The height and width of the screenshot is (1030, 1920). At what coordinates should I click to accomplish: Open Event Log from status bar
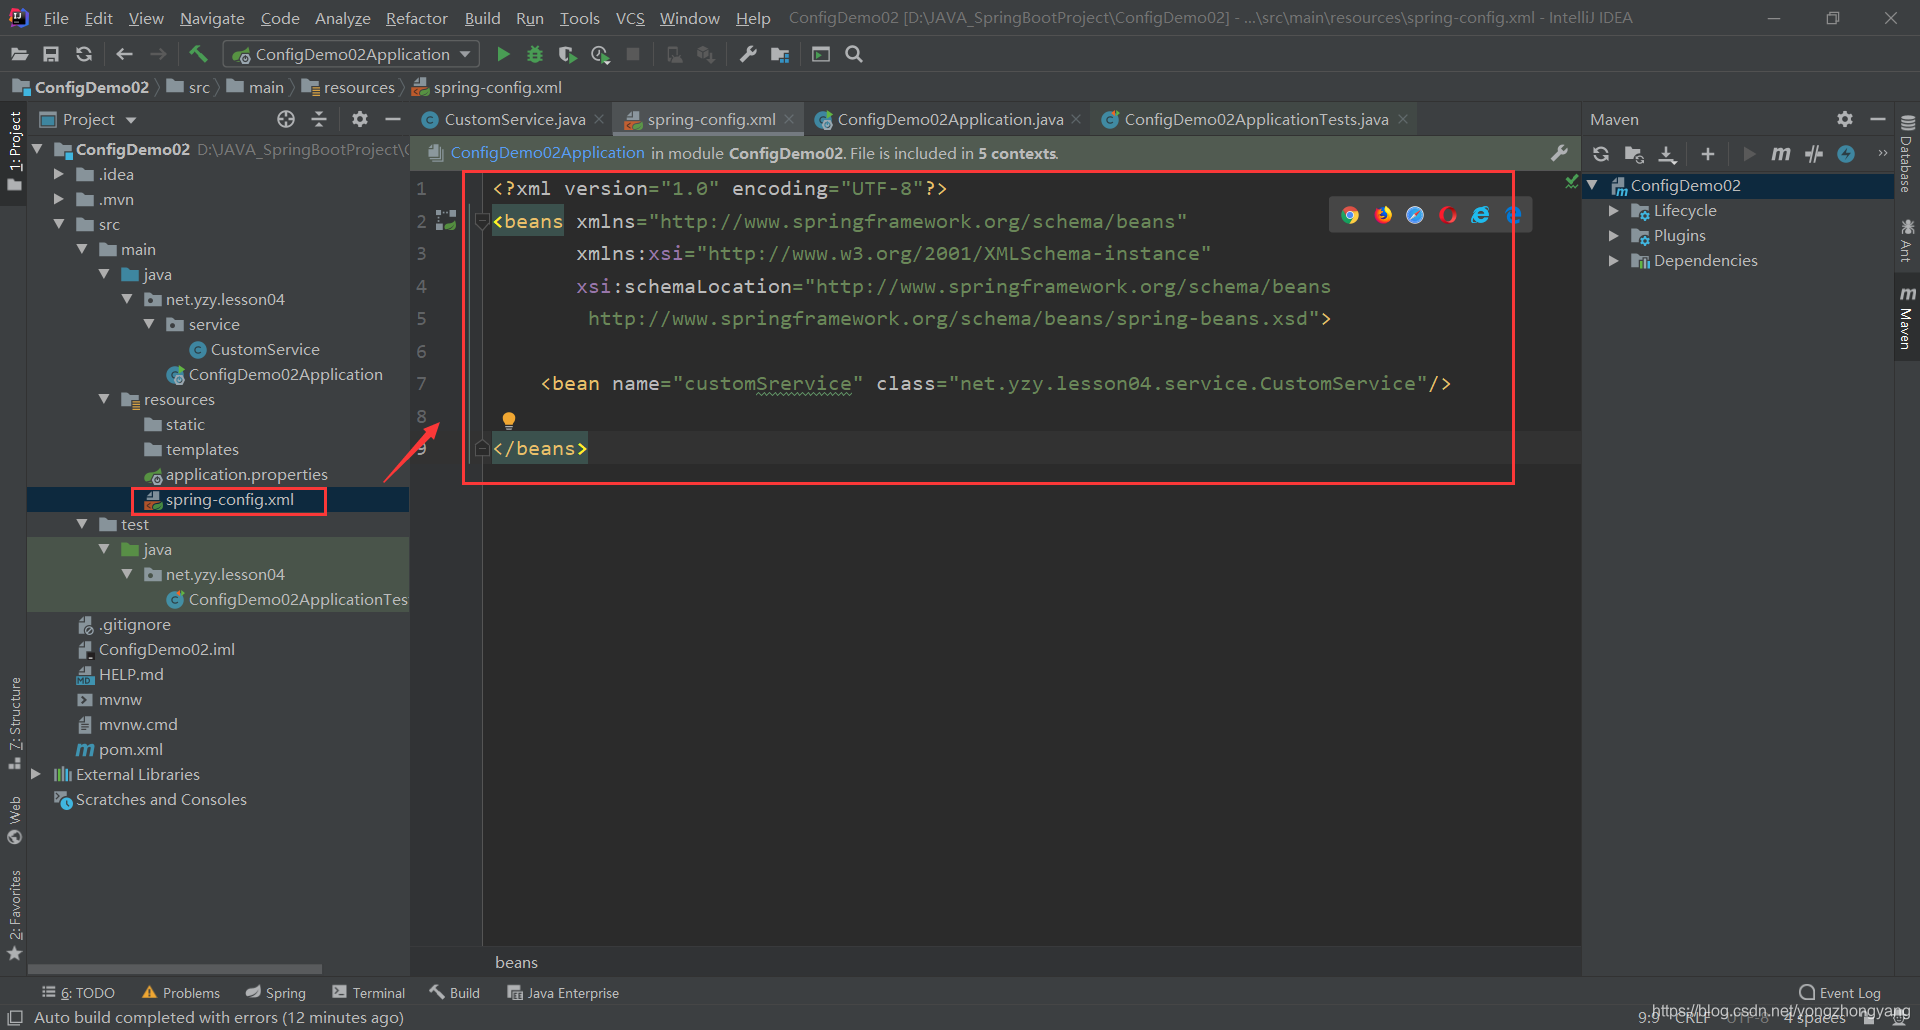point(1840,993)
